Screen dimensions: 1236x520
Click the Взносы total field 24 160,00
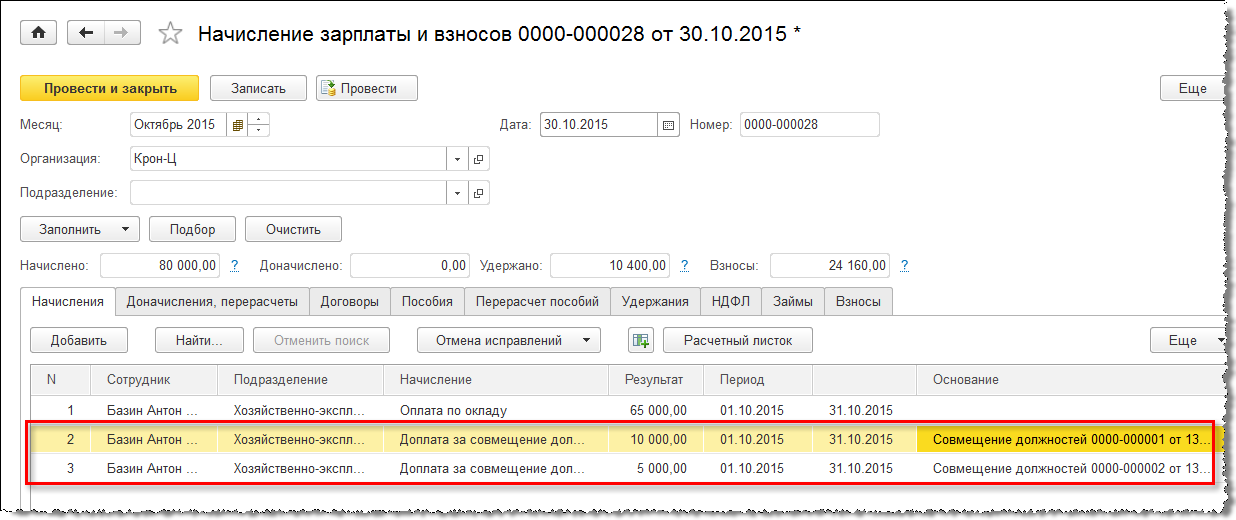click(829, 266)
